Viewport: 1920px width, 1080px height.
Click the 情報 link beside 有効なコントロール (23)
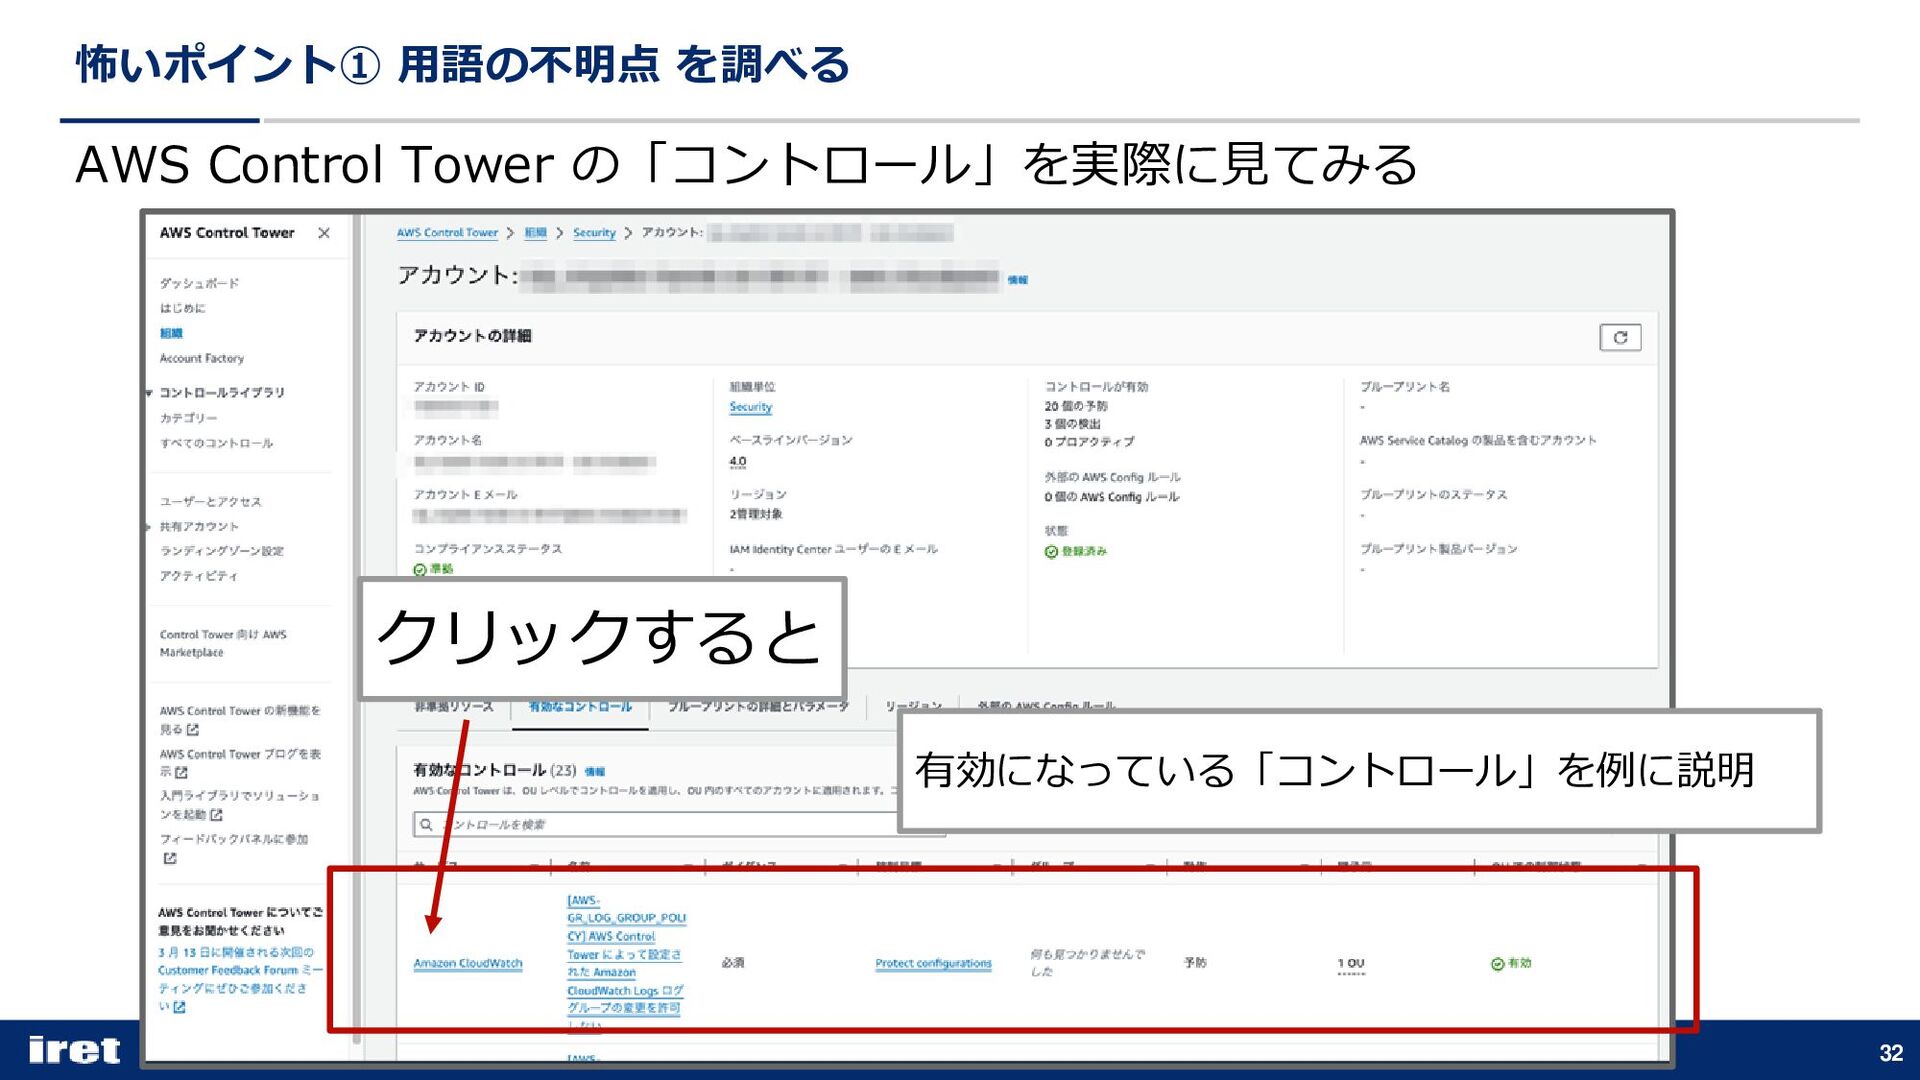(x=594, y=772)
